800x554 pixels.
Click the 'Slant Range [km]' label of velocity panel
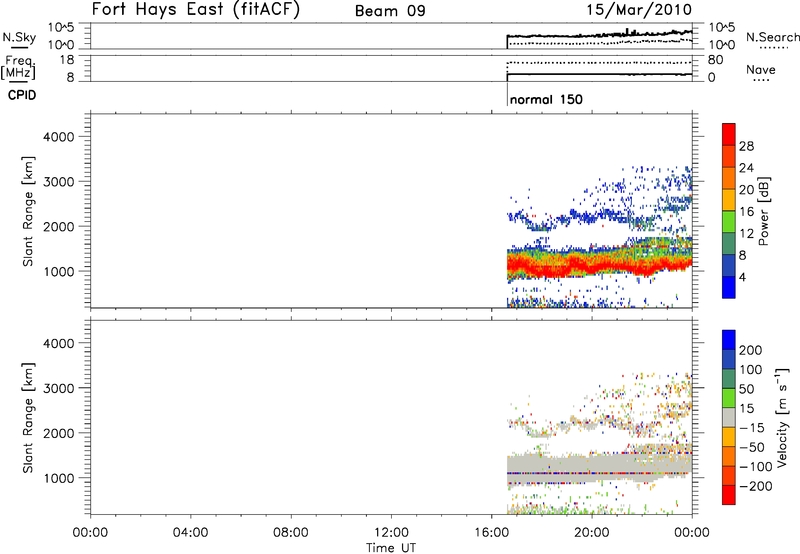[x=28, y=418]
